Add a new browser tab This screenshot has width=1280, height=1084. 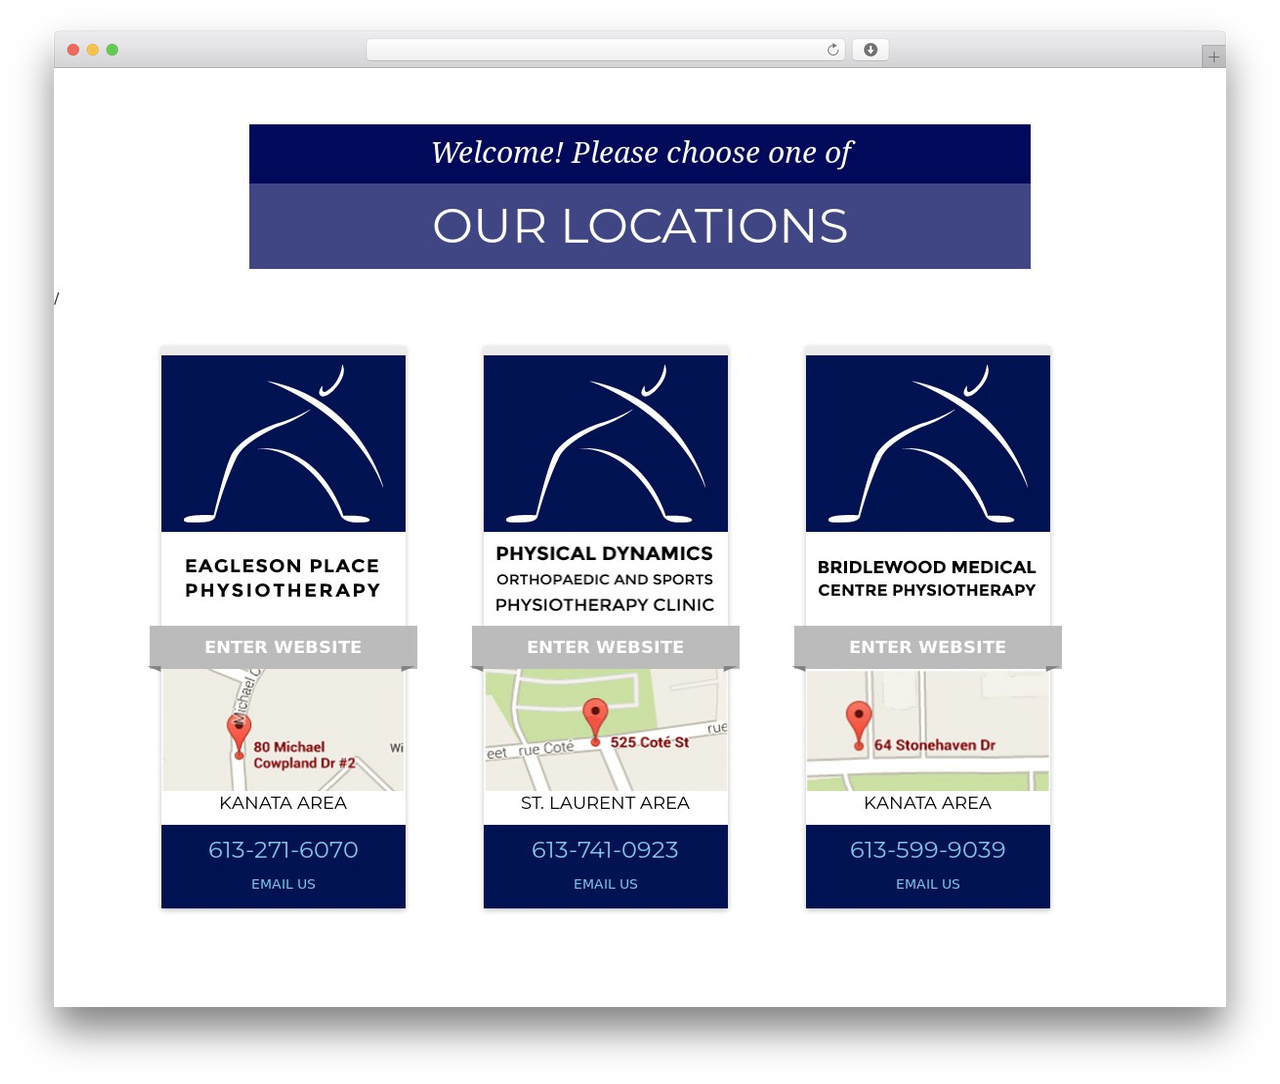[x=1213, y=57]
